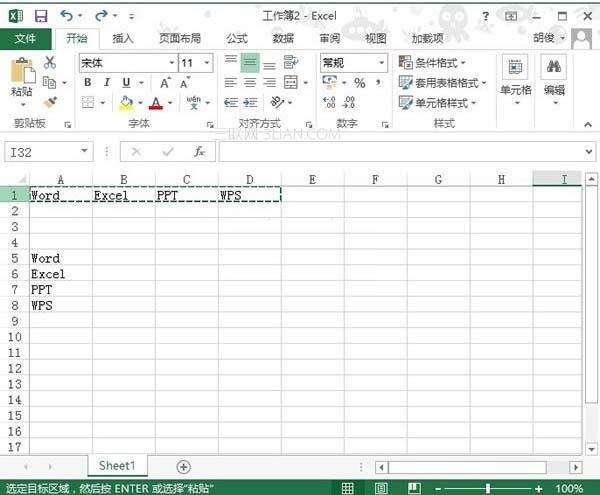Toggle the highlighted middle align button
This screenshot has width=600, height=495.
[250, 63]
